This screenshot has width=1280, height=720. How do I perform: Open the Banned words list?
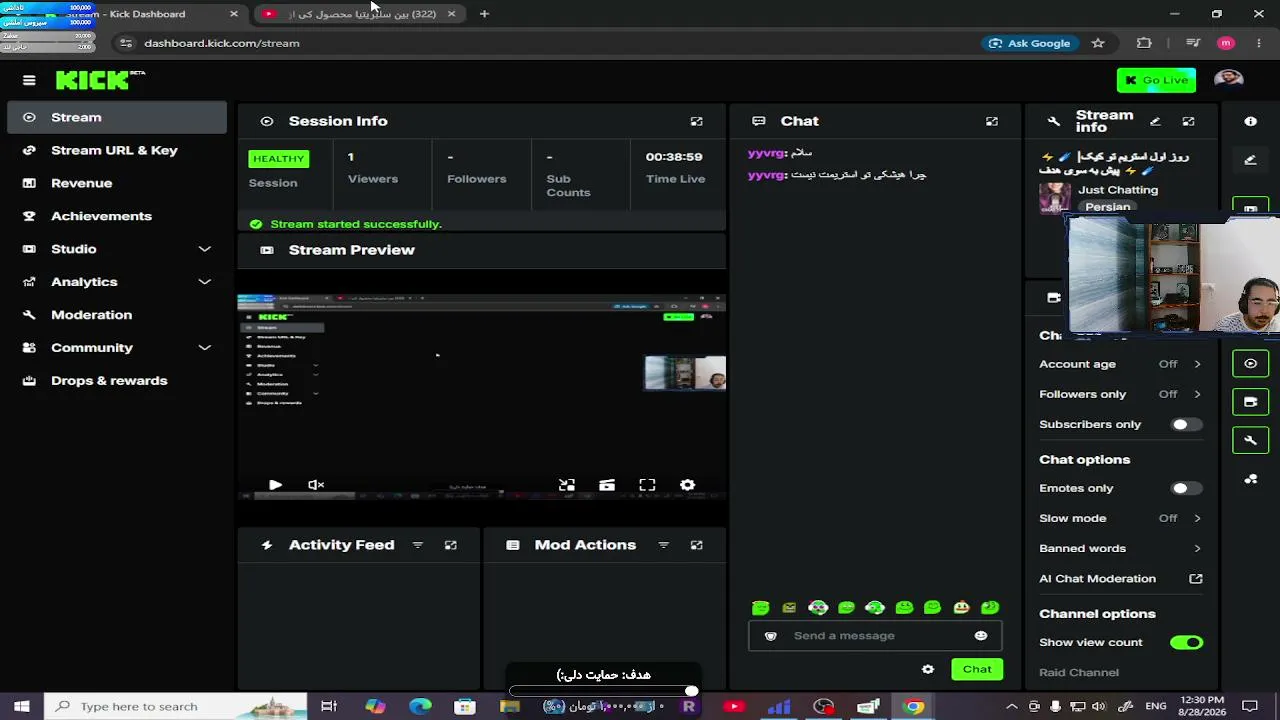[x=1121, y=548]
